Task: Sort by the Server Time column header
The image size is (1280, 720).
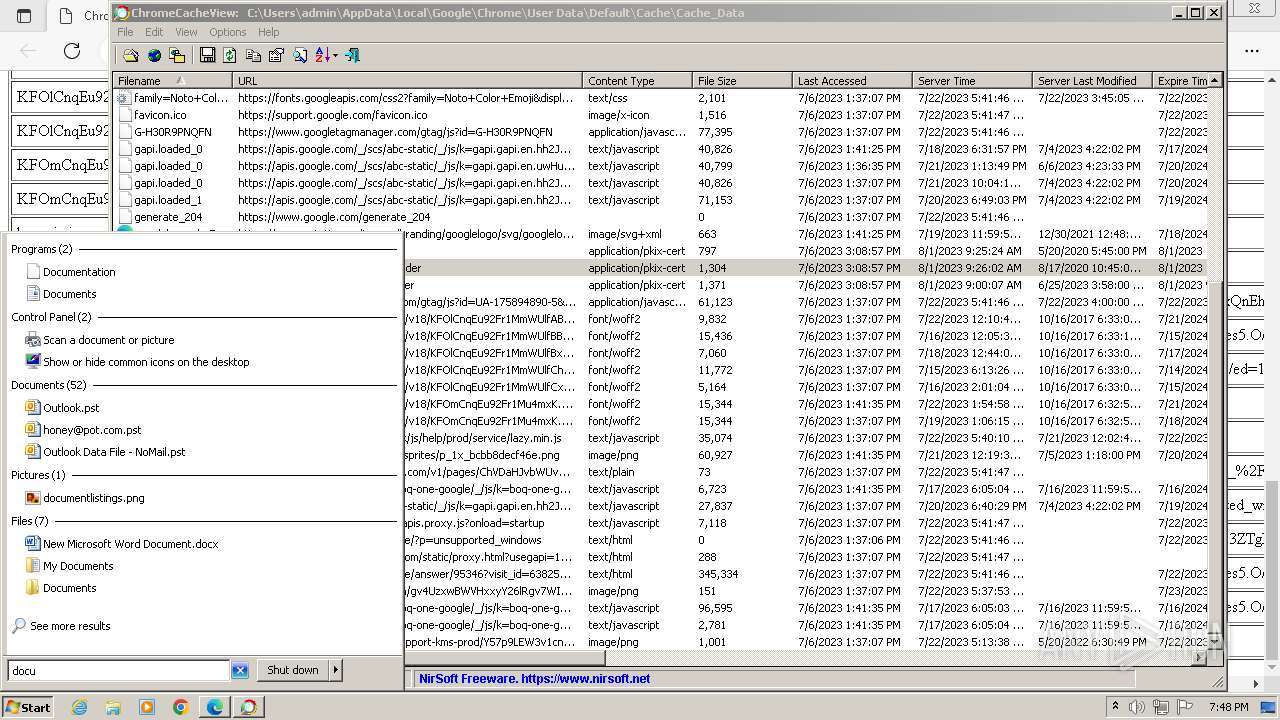Action: tap(972, 81)
